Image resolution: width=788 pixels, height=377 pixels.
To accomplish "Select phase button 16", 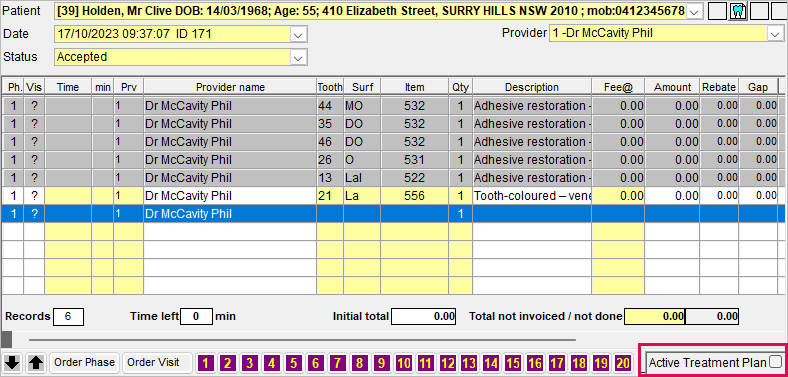I will pyautogui.click(x=535, y=363).
